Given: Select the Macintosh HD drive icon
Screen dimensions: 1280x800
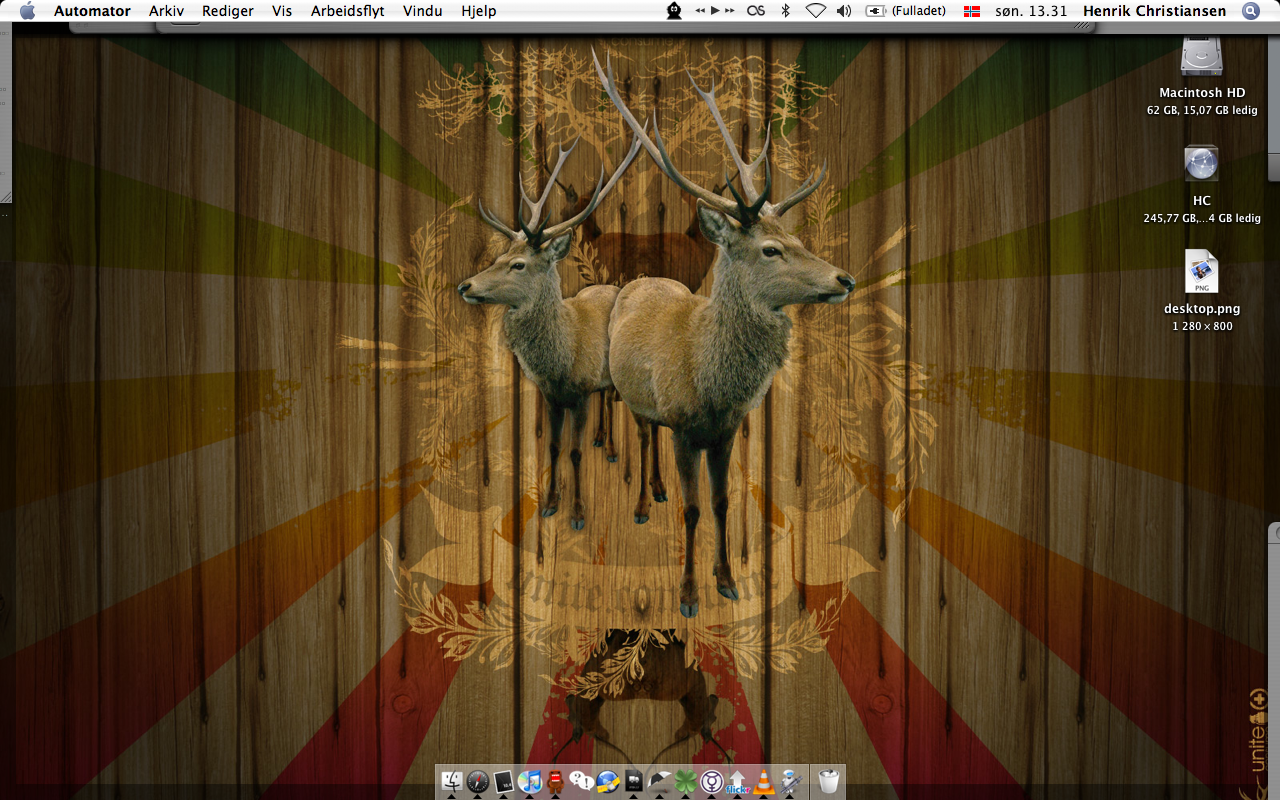Looking at the screenshot, I should (x=1201, y=56).
